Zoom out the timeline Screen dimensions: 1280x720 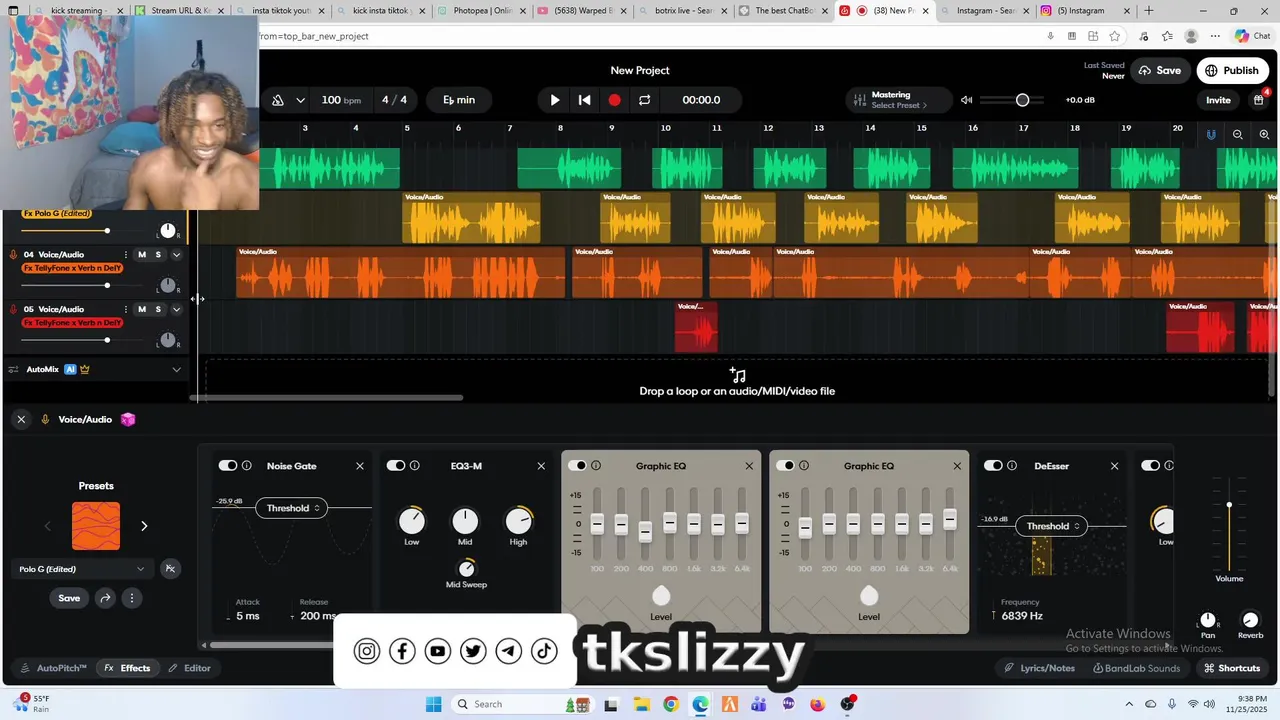[1238, 134]
